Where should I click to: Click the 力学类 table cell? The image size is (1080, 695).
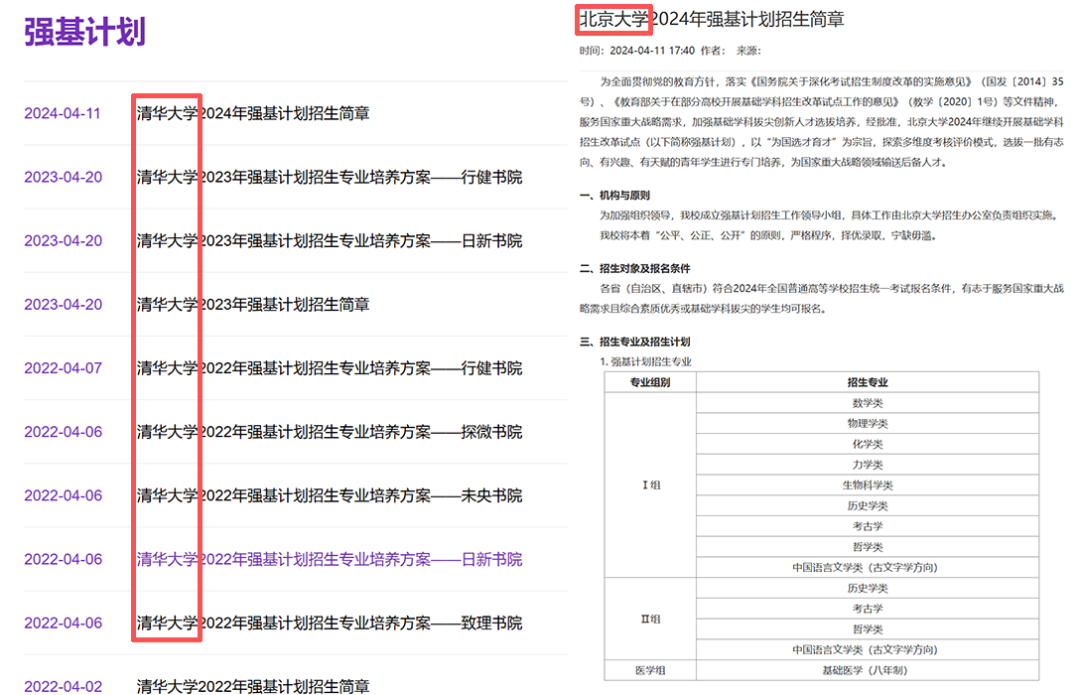pyautogui.click(x=867, y=465)
